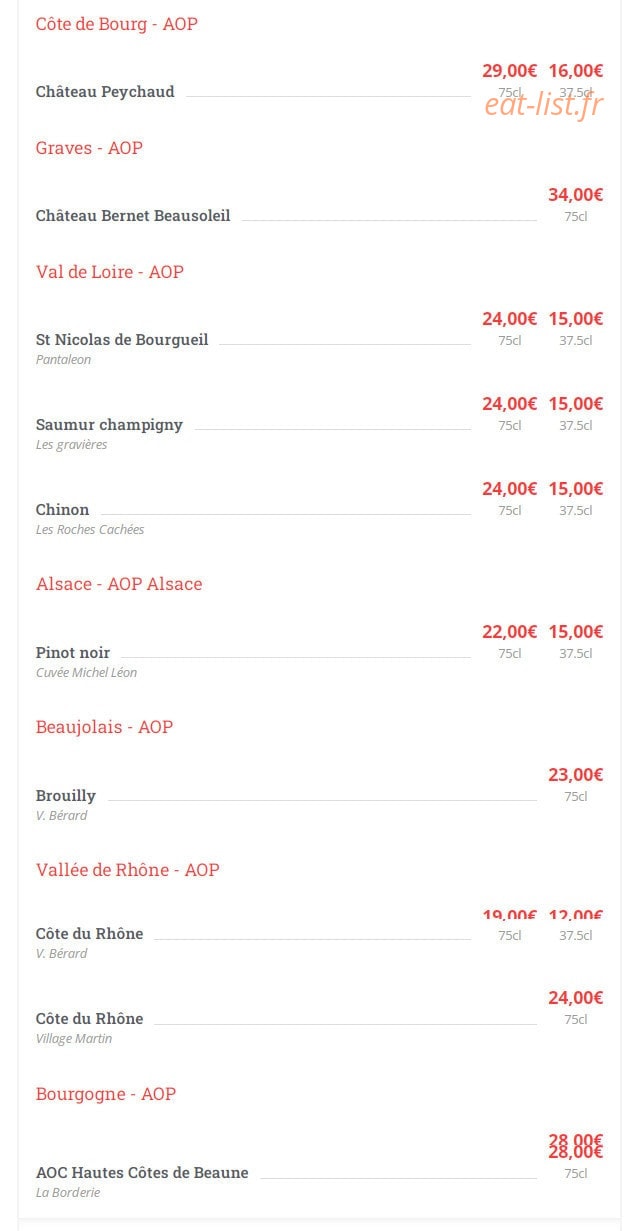Click the Bourgogne - AOP heading
This screenshot has width=631, height=1231.
(x=106, y=1094)
